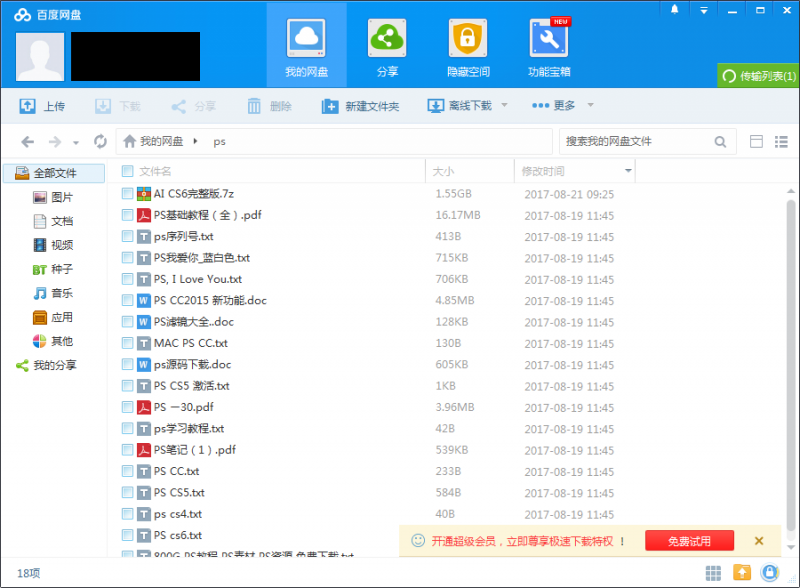Click the 新建文件夹 button
800x588 pixels.
pyautogui.click(x=360, y=106)
